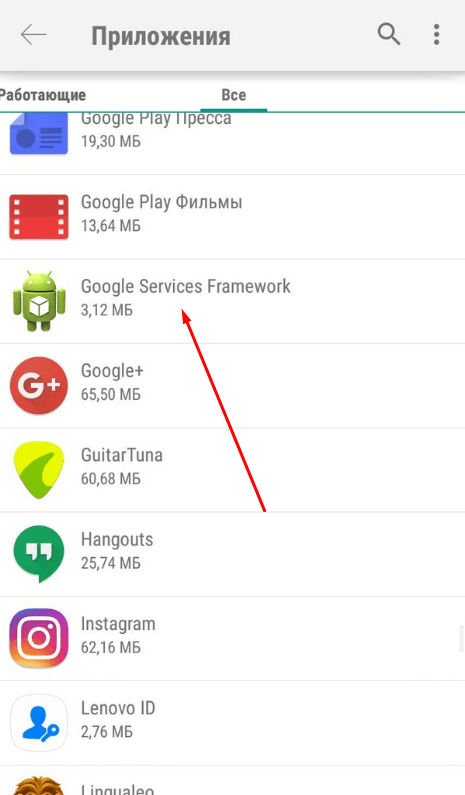Open Instagram 62,16 МБ entry

tap(232, 638)
